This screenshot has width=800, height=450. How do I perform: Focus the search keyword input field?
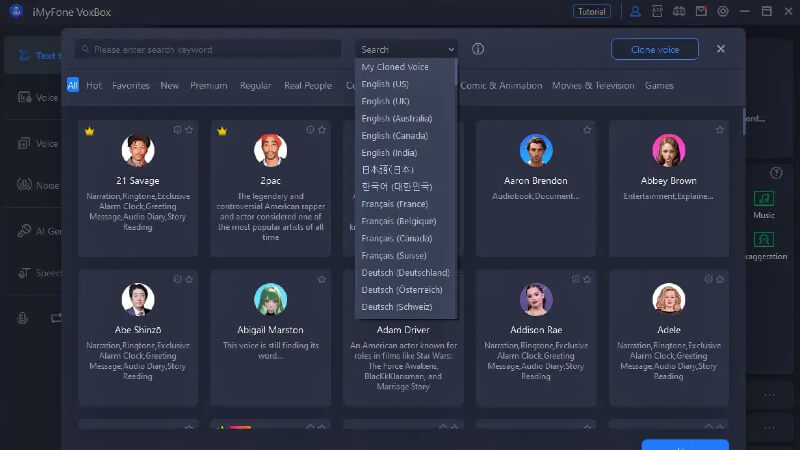coord(208,49)
